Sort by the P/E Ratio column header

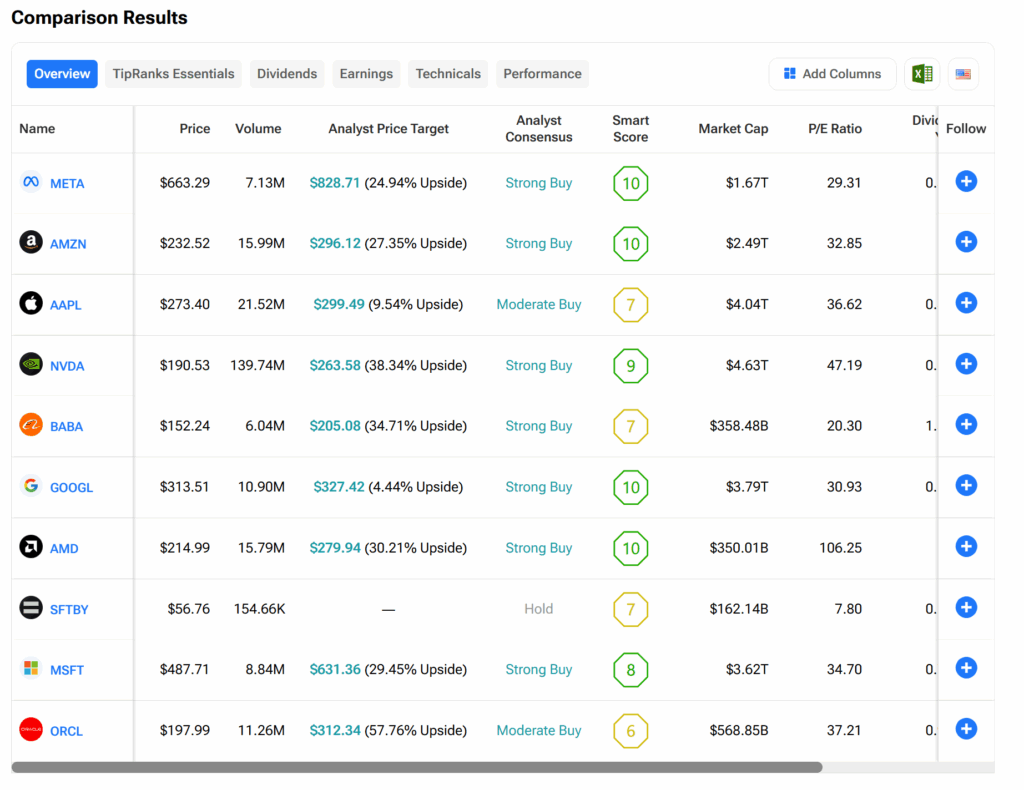[x=834, y=129]
